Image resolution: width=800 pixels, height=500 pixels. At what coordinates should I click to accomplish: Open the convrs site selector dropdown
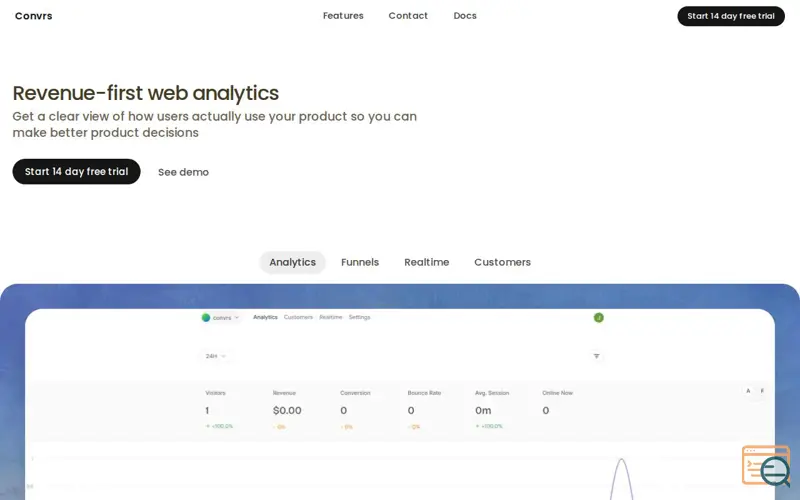221,317
